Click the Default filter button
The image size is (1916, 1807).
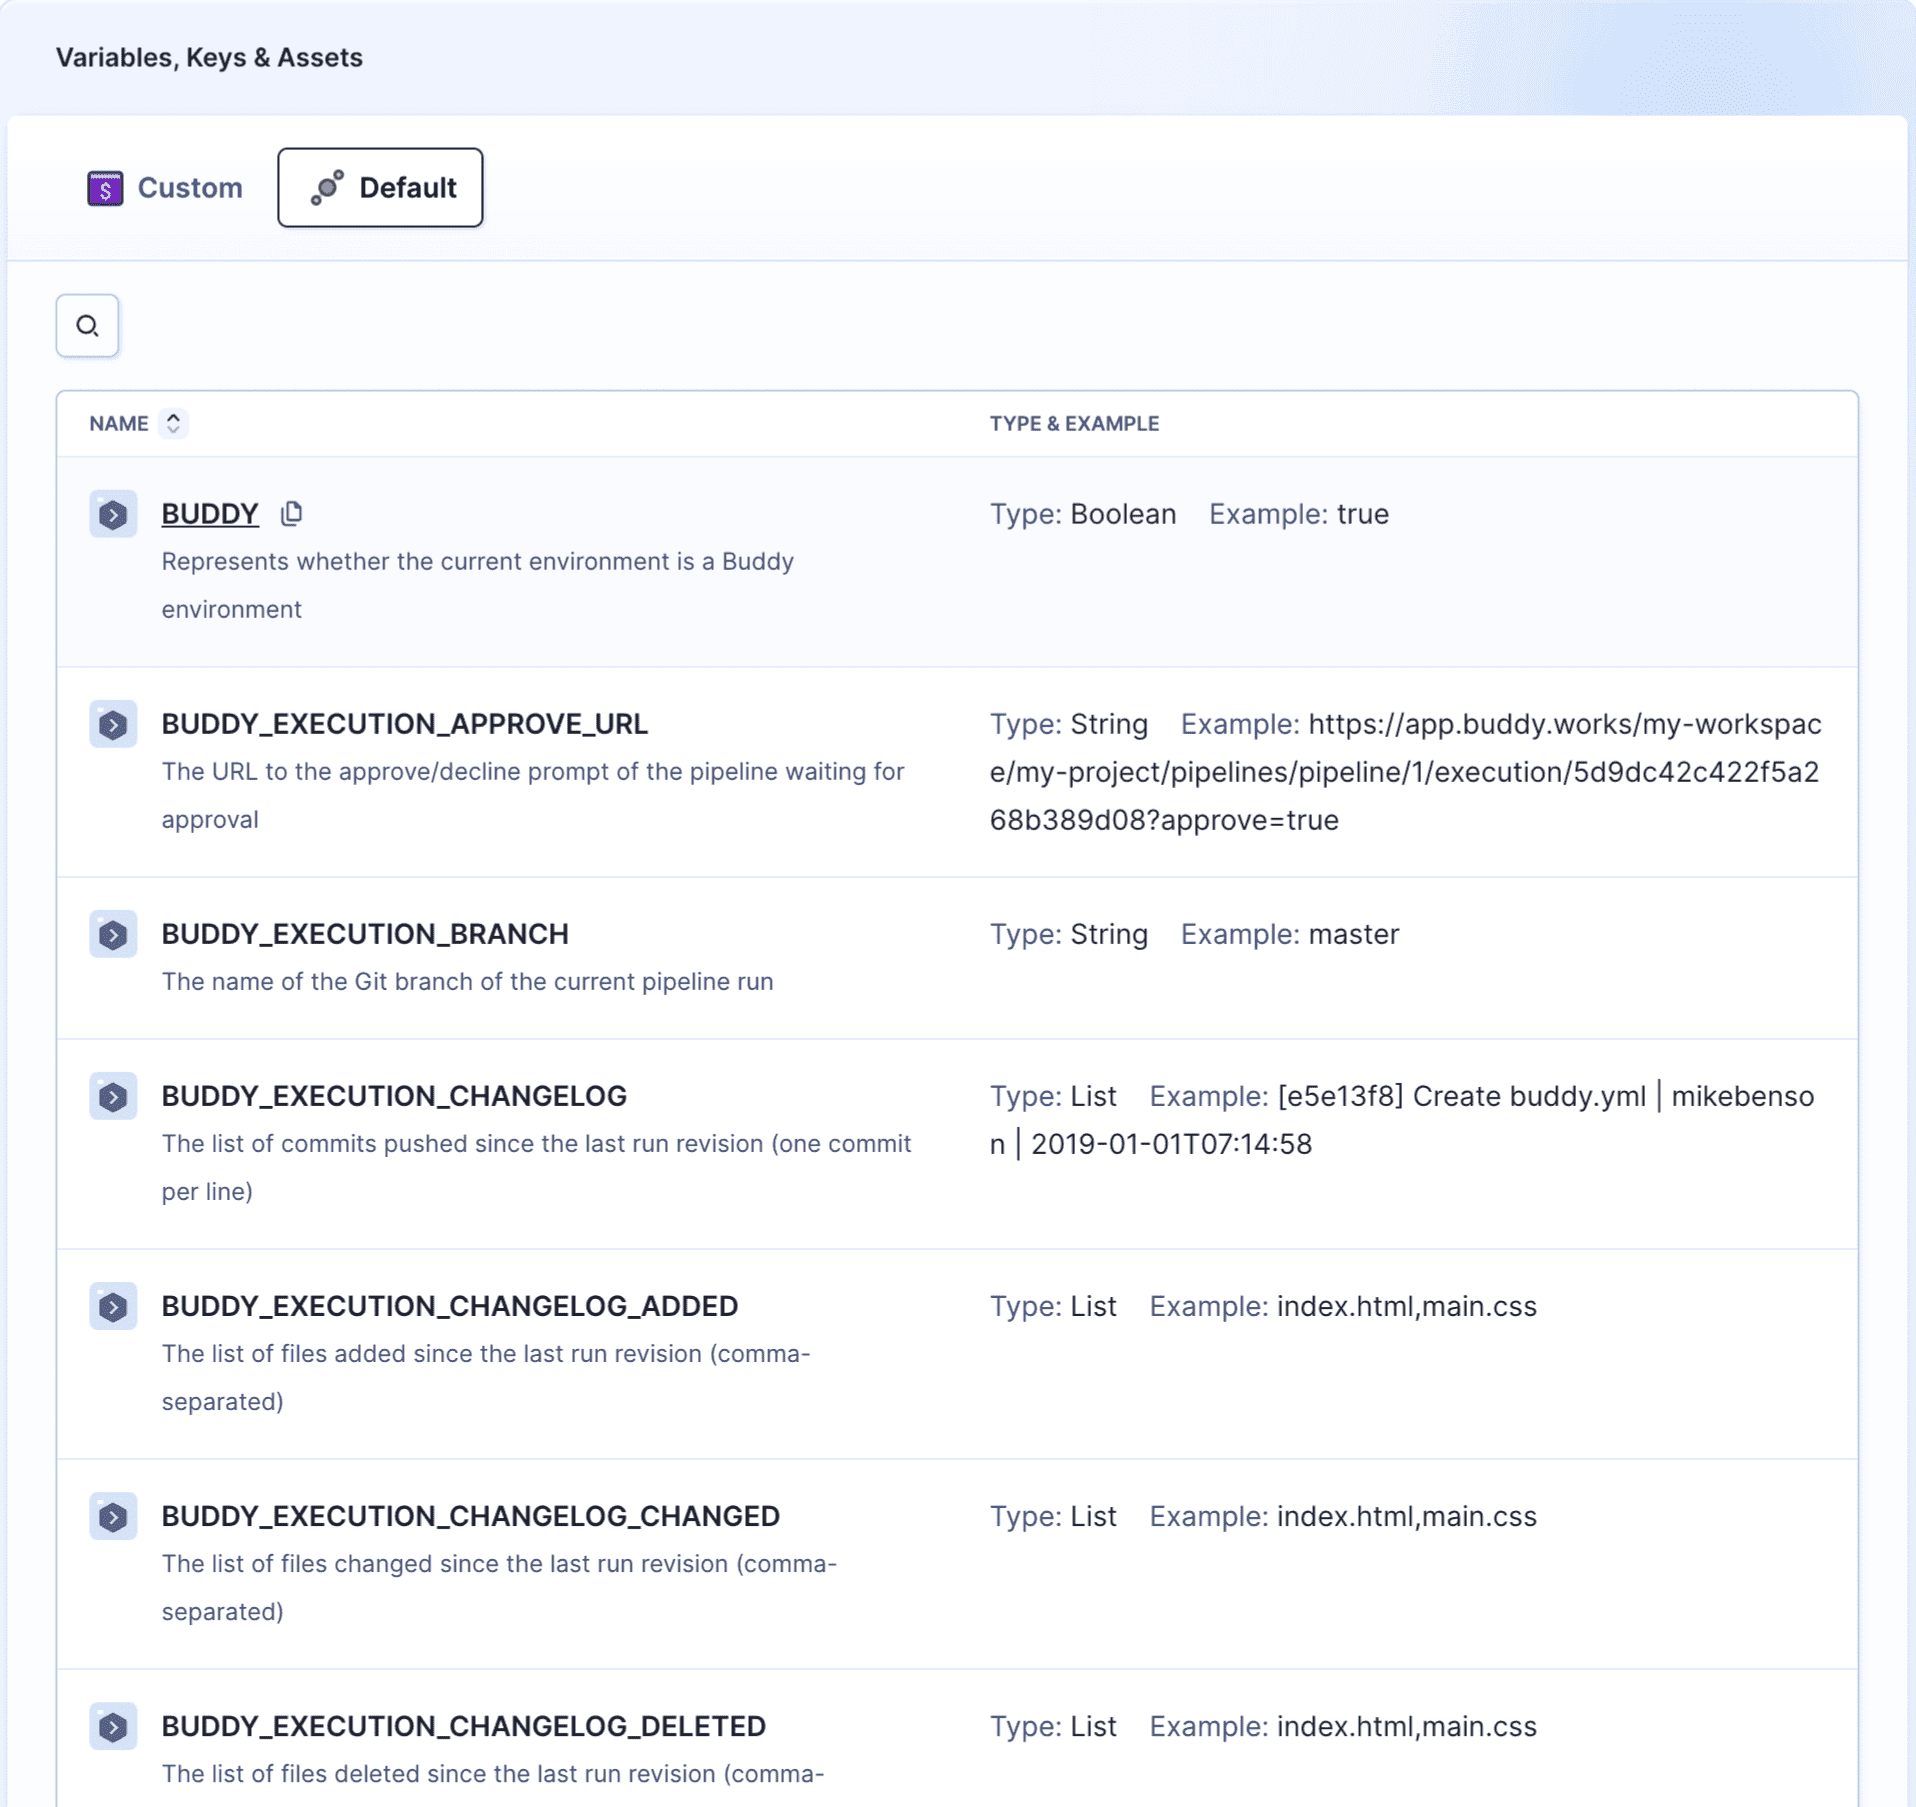pyautogui.click(x=380, y=187)
